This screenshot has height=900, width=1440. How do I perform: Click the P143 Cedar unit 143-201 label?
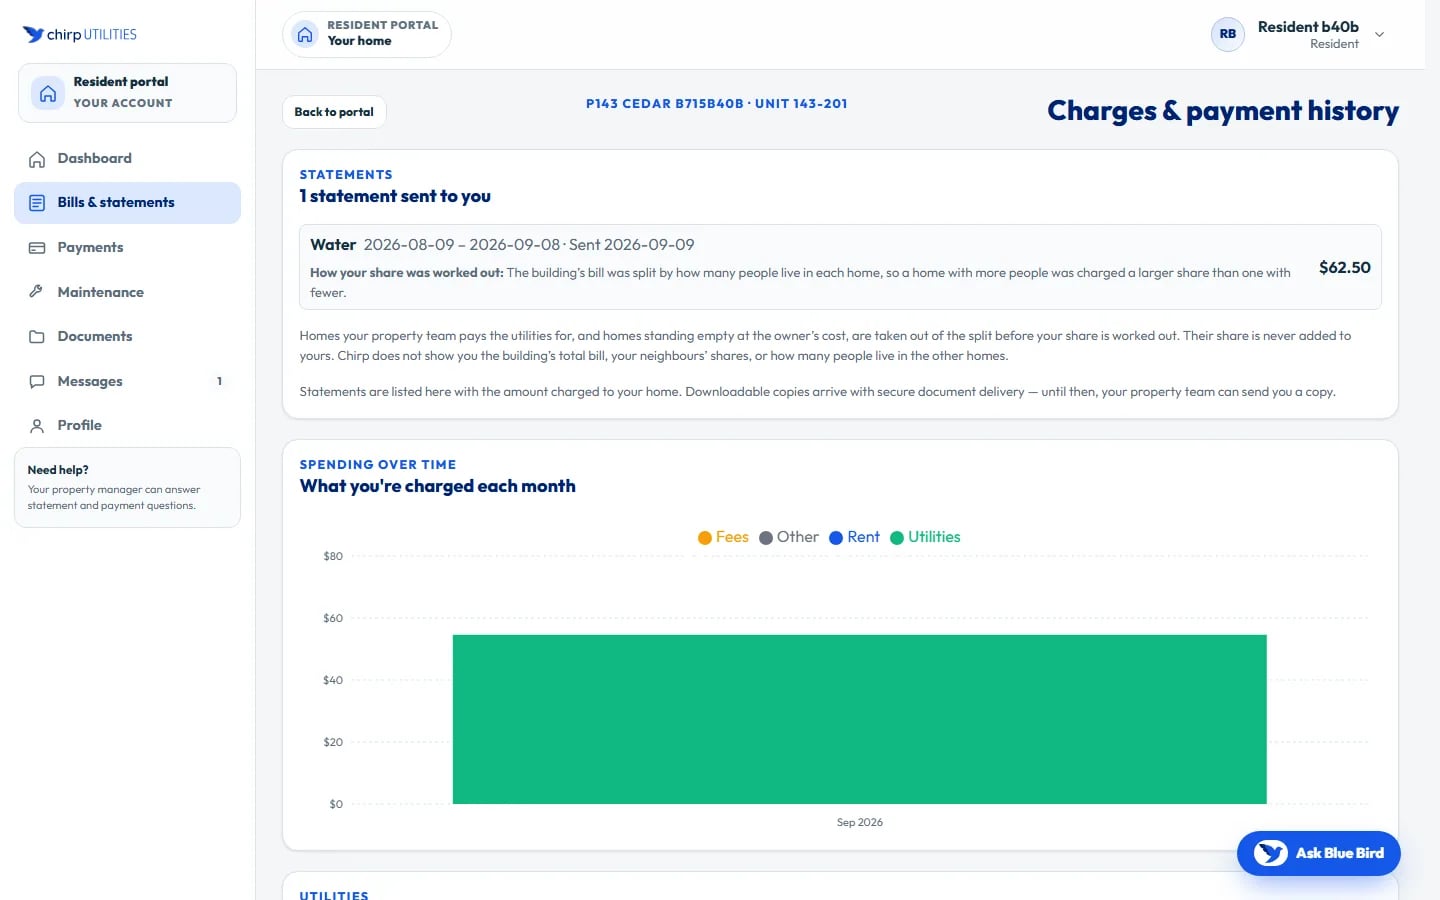[x=716, y=104]
